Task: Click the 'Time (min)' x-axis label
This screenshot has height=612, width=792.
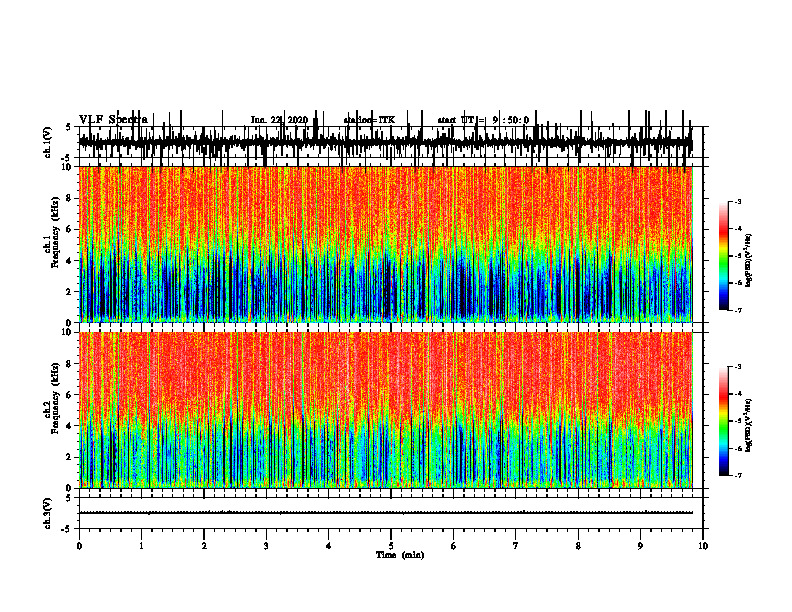Action: coord(400,555)
